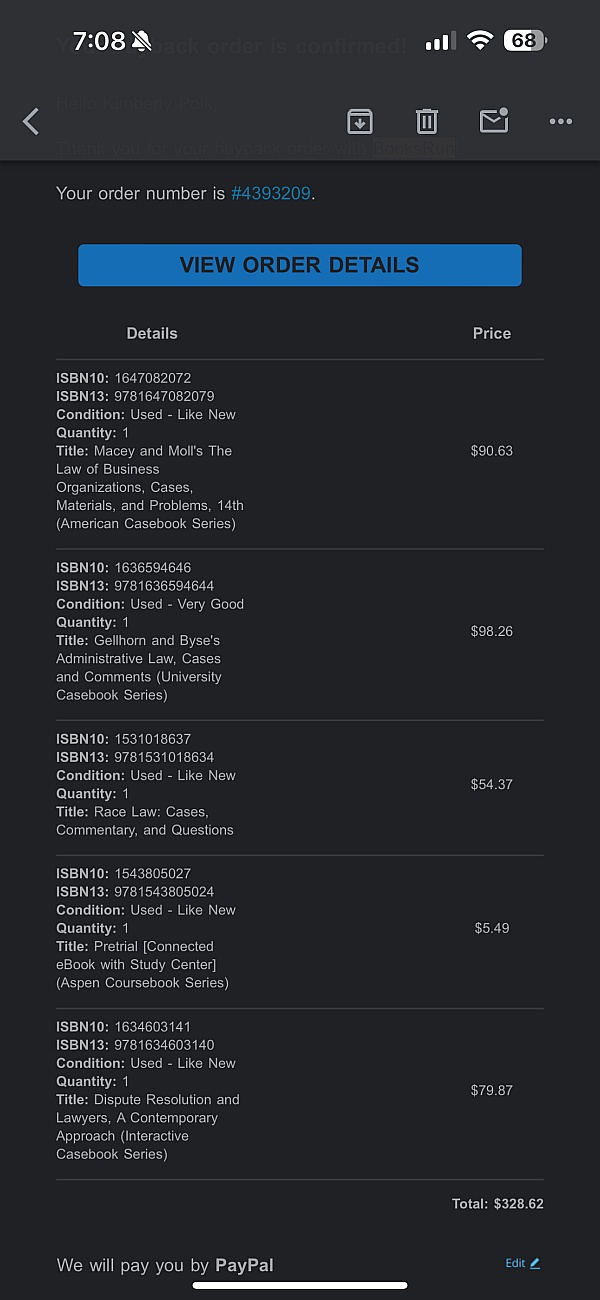
Task: Open the three-dot more options menu
Action: pyautogui.click(x=561, y=122)
